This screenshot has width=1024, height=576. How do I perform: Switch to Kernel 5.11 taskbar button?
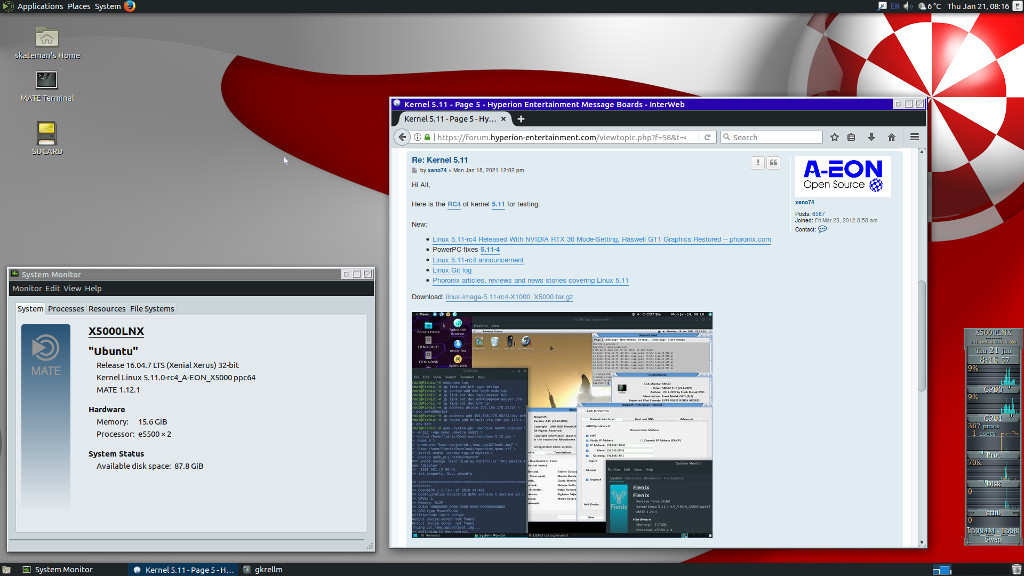183,570
